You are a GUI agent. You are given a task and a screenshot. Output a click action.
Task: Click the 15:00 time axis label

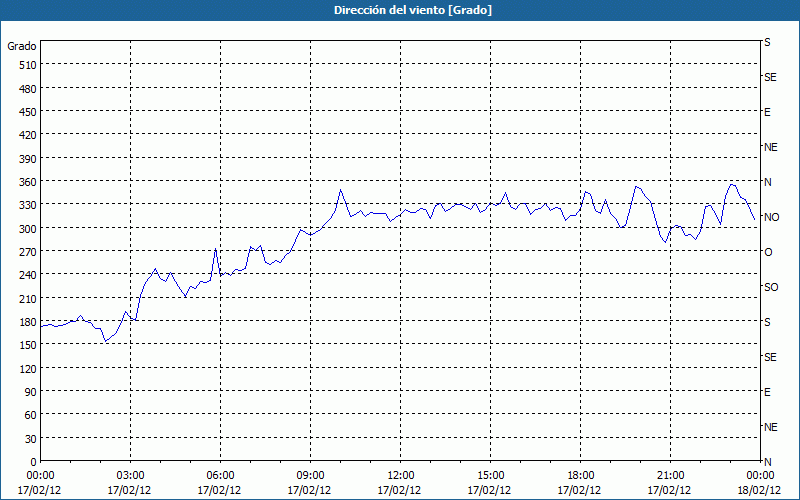point(490,476)
